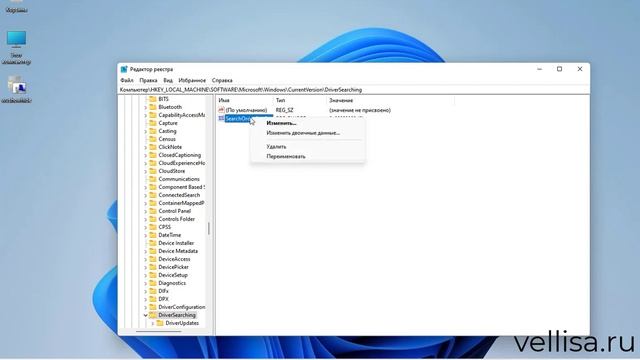The height and width of the screenshot is (360, 640).
Task: Click the tree pane vertical scrollbar thumb
Action: [209, 229]
